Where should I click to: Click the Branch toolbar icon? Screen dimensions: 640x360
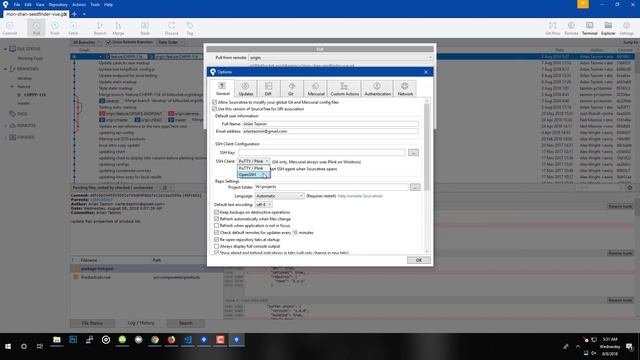point(100,28)
